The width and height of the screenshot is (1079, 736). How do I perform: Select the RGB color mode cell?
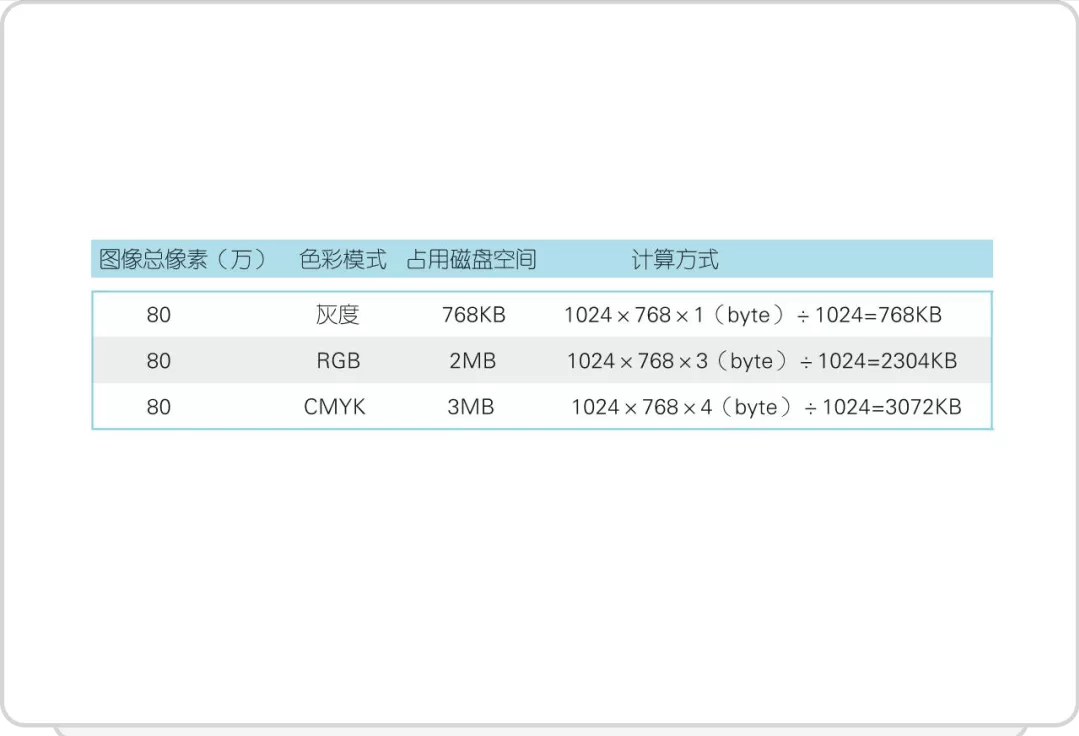[338, 361]
